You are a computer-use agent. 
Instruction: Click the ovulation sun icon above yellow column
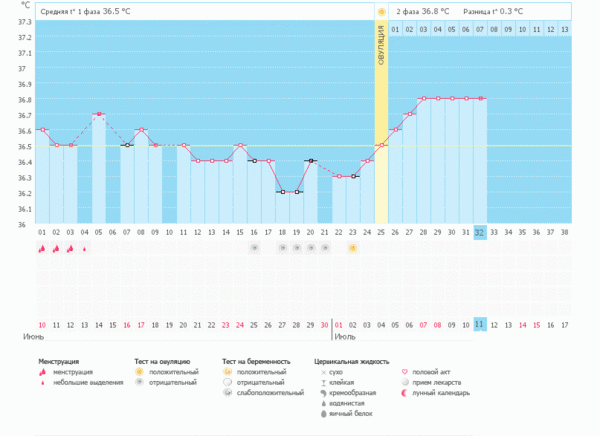[381, 11]
